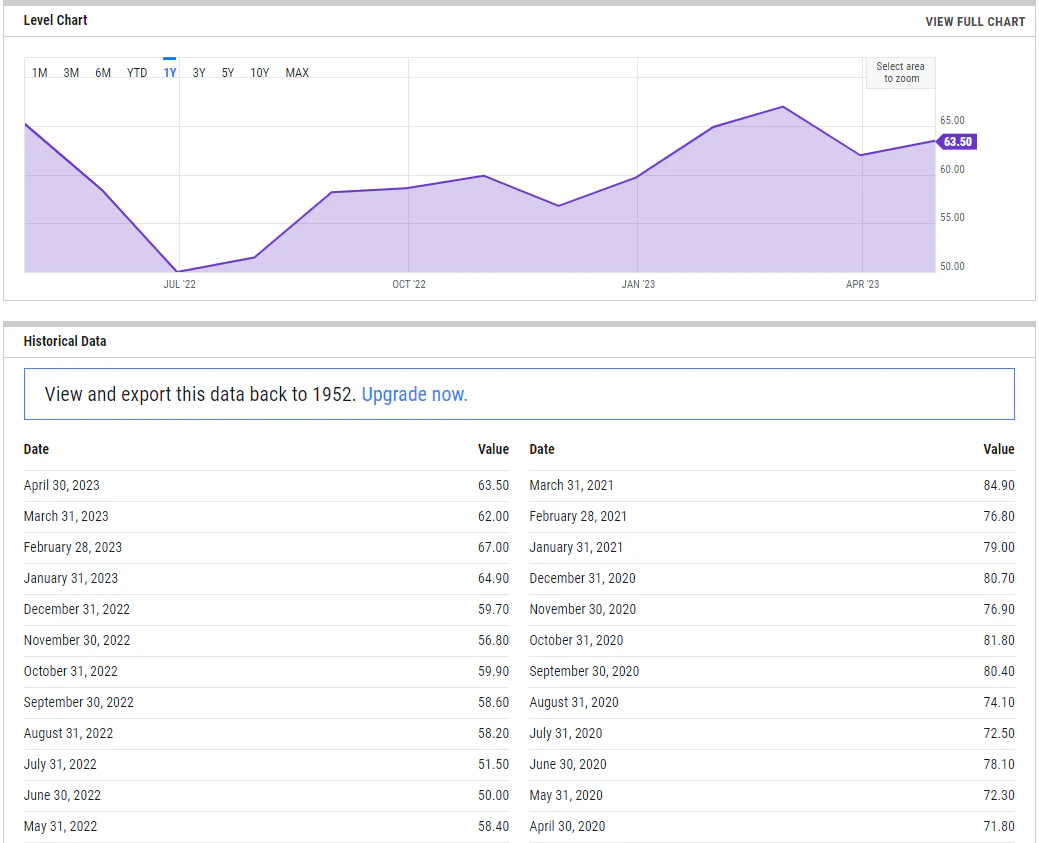Click the rightmost Value column header

[x=998, y=449]
